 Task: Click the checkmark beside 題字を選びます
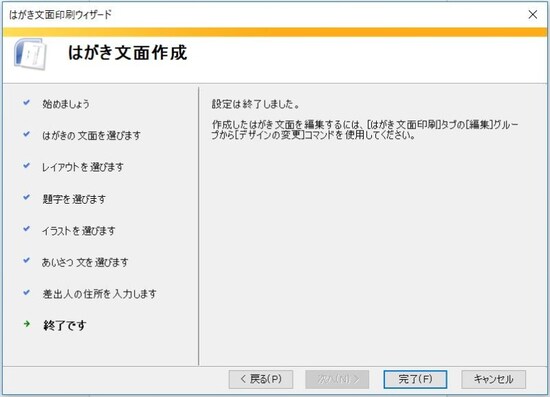click(26, 197)
